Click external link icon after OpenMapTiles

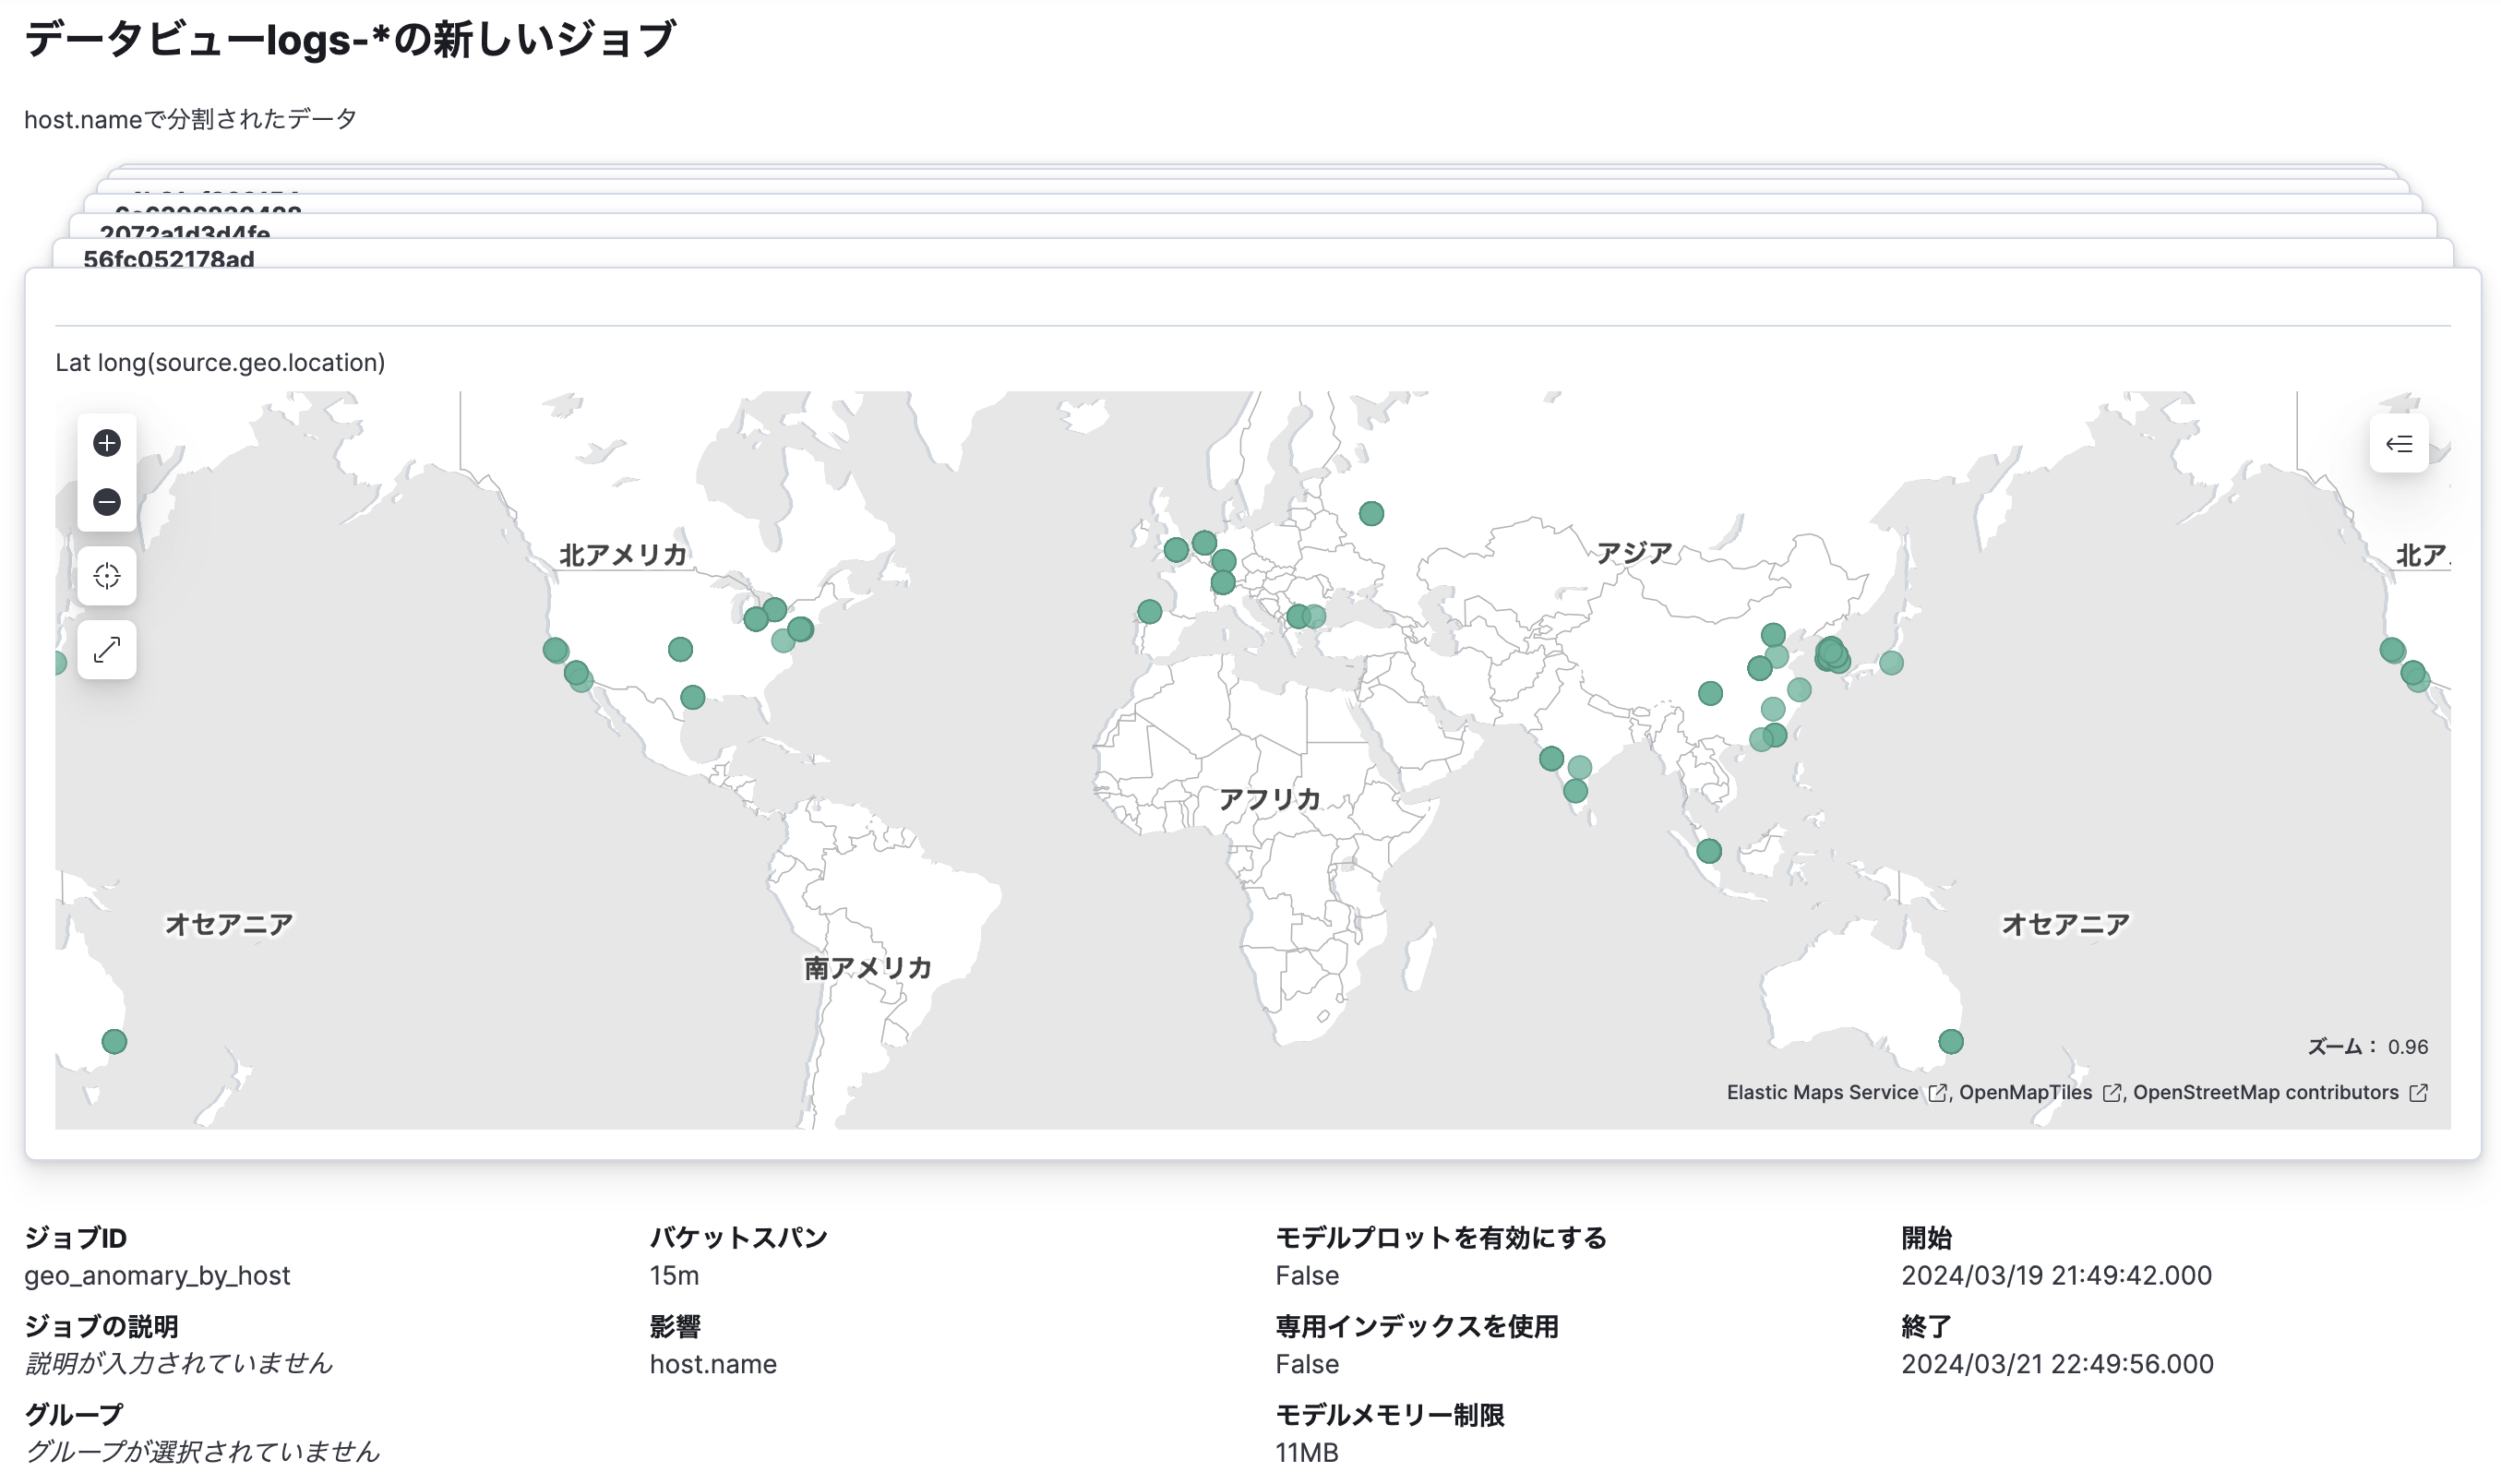(2111, 1093)
